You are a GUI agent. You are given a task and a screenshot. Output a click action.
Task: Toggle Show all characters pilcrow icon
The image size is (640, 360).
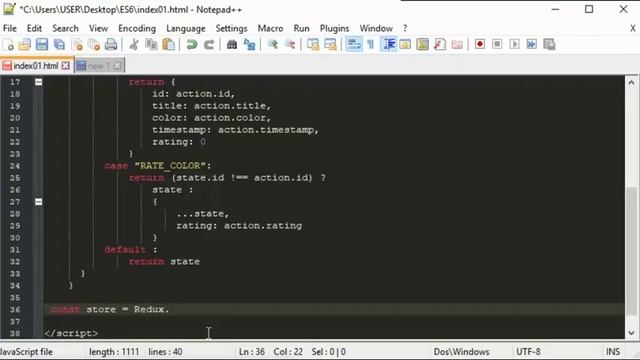pyautogui.click(x=371, y=44)
